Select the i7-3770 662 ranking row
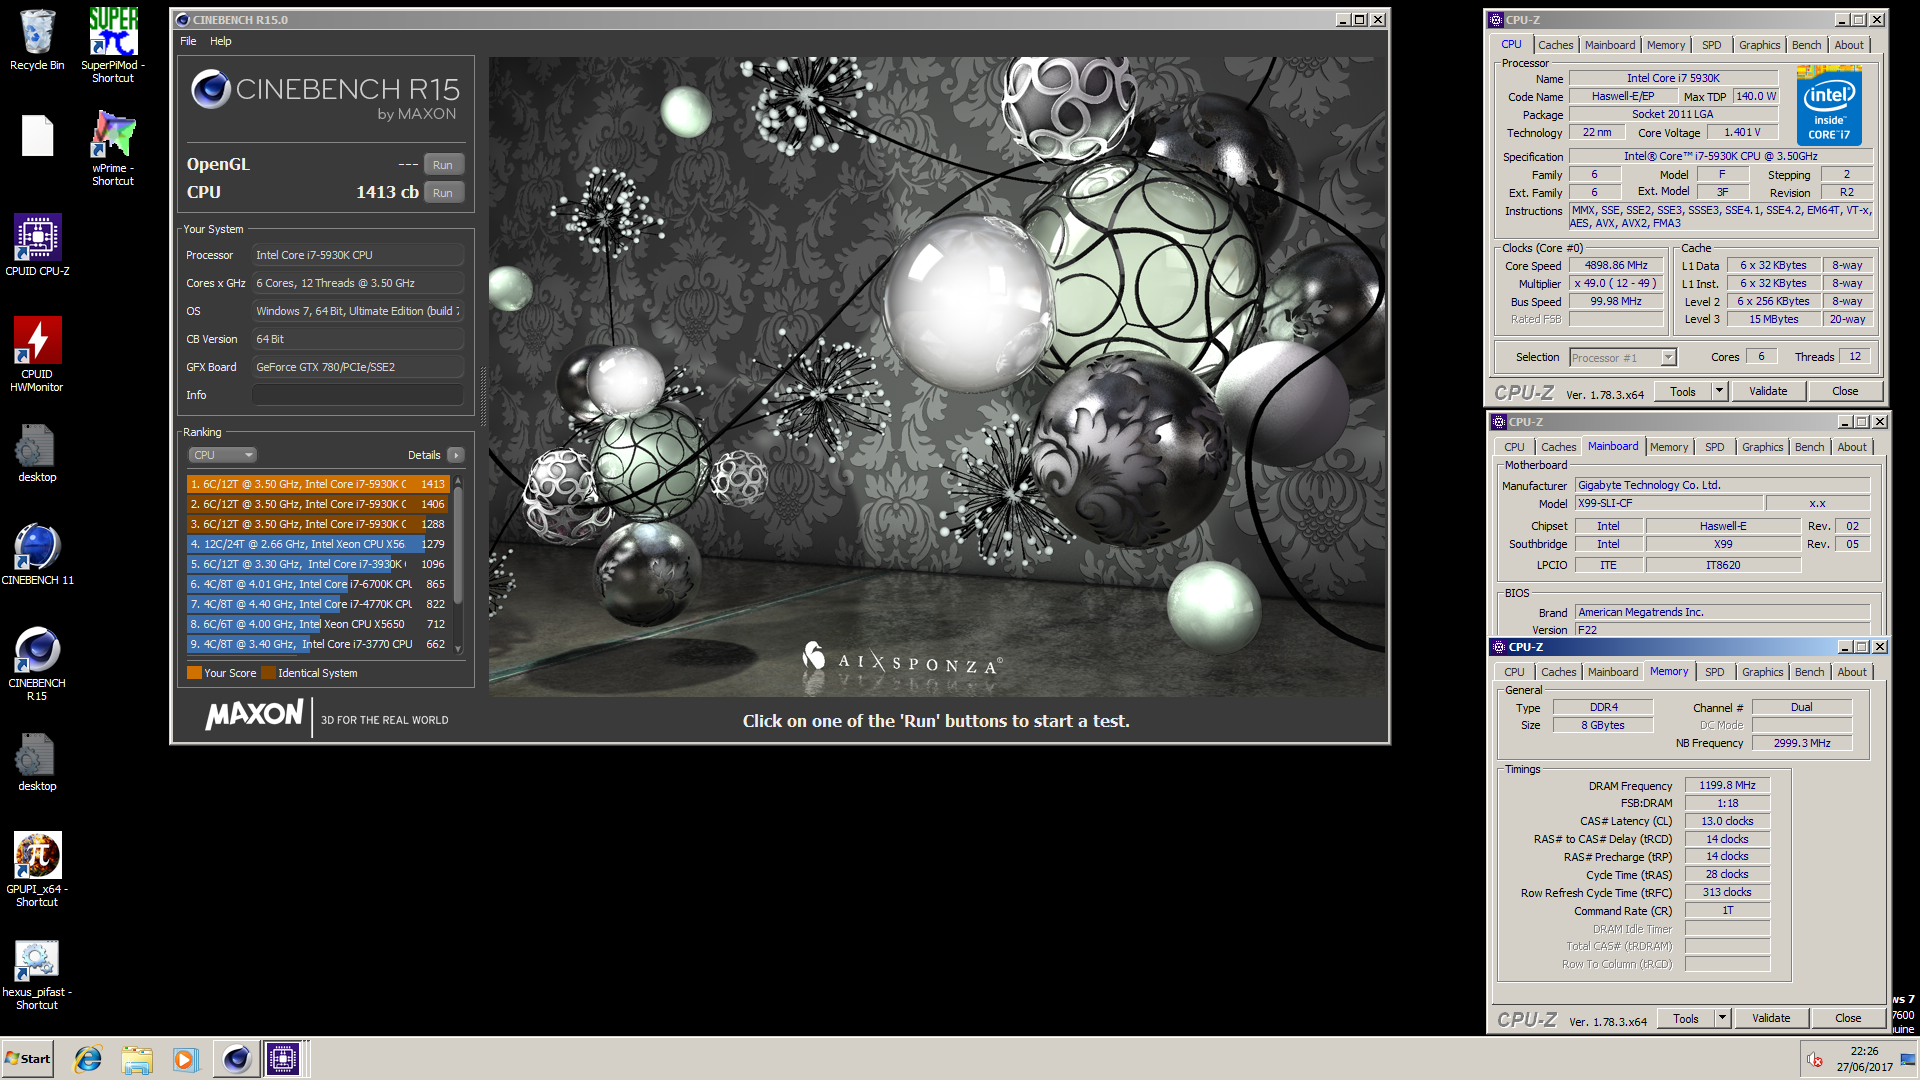Viewport: 1920px width, 1080px height. tap(317, 644)
